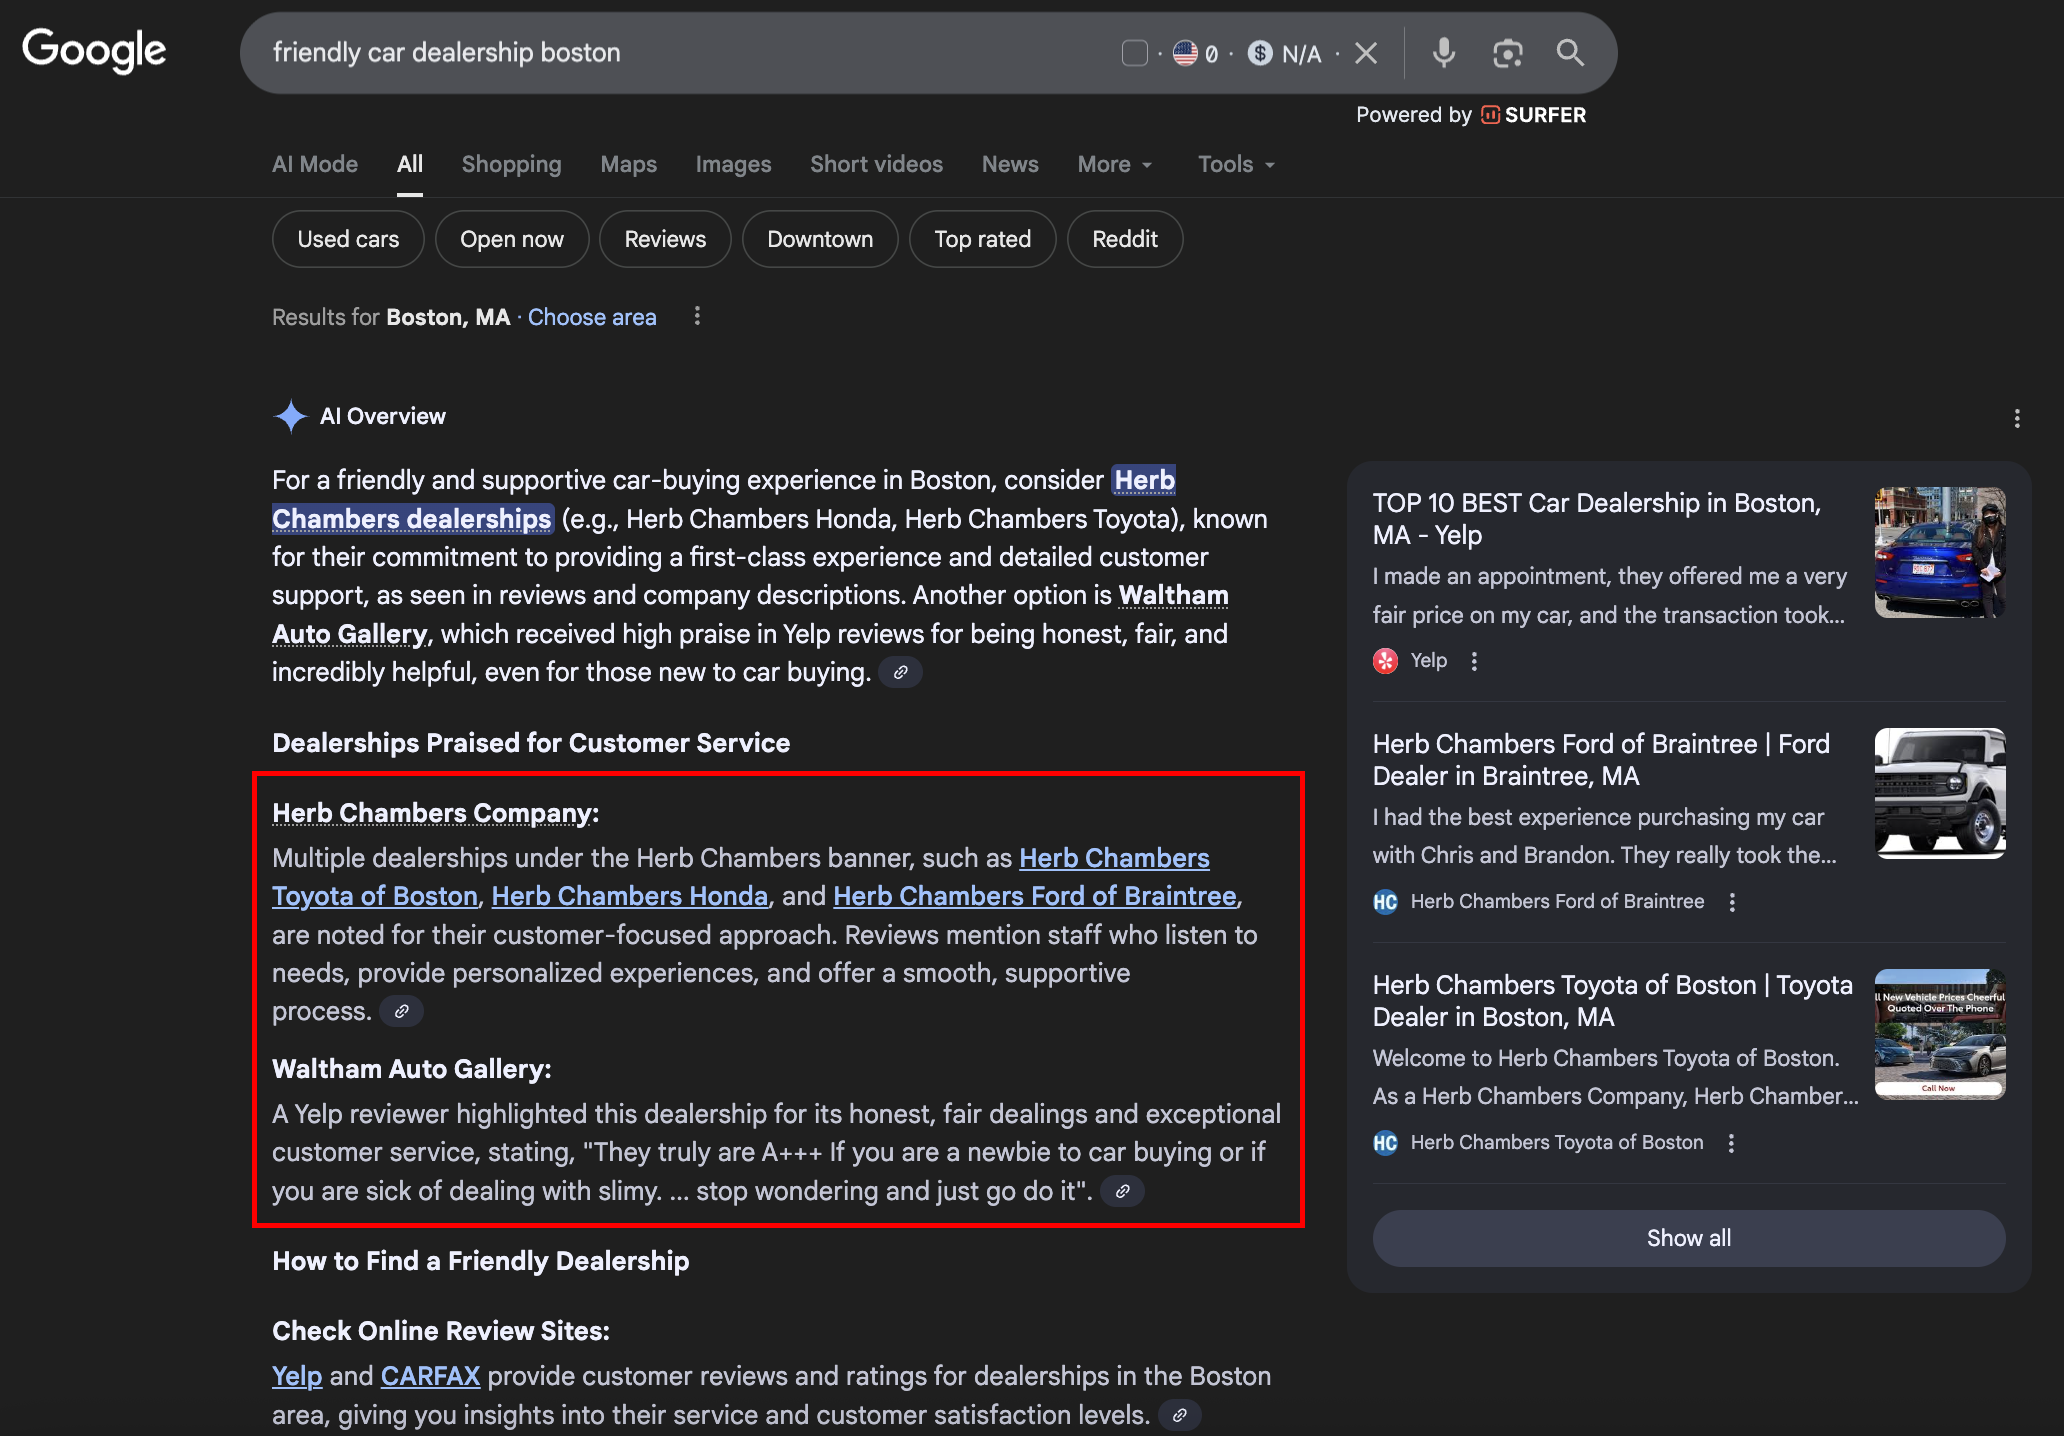Click the AI Overview sparkle icon
Image resolution: width=2064 pixels, height=1436 pixels.
pyautogui.click(x=290, y=416)
